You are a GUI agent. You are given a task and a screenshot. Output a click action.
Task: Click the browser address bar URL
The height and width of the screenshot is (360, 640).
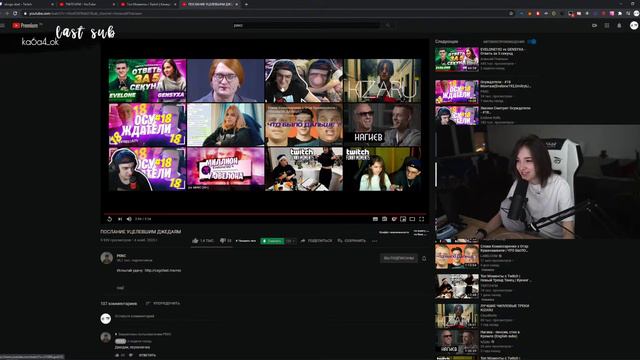tap(86, 13)
